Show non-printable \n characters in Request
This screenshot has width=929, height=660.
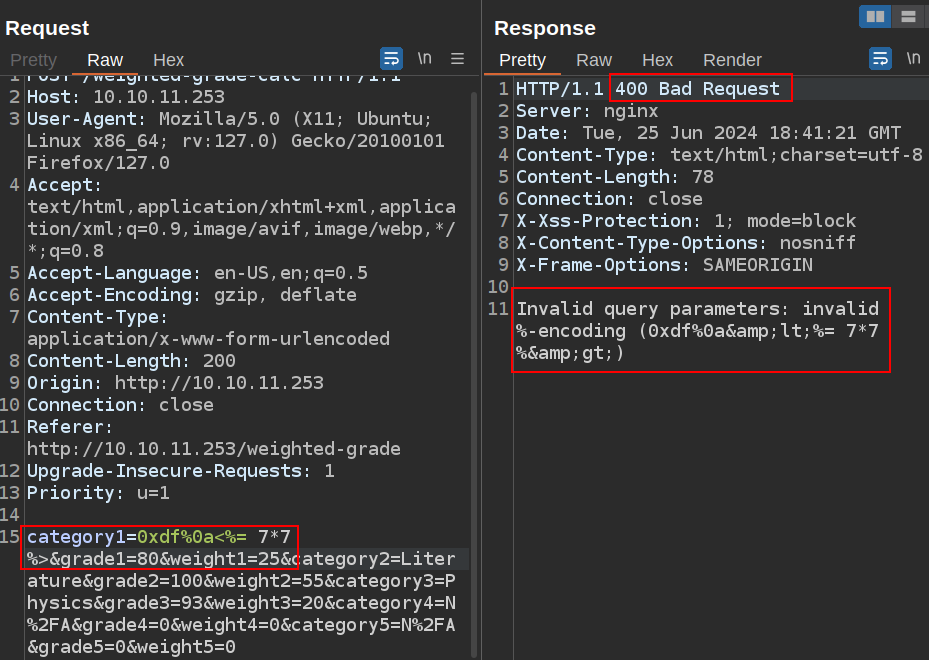(x=425, y=58)
